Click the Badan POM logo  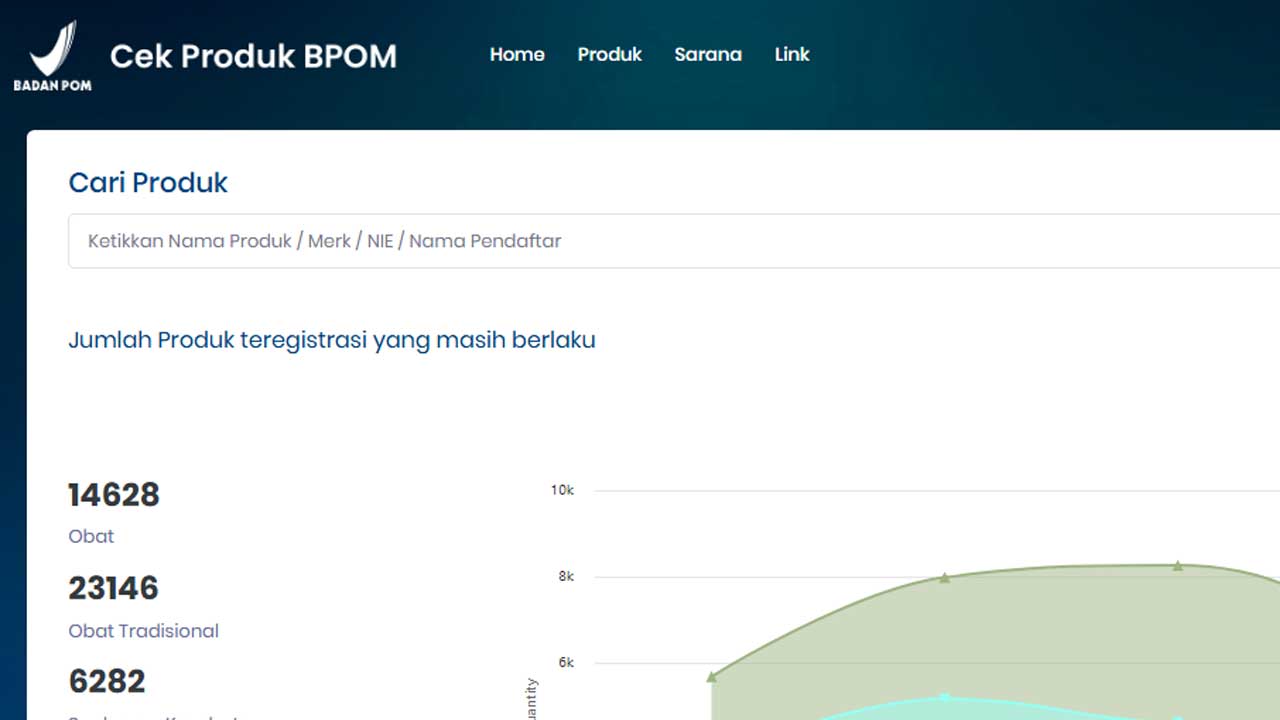click(x=52, y=55)
